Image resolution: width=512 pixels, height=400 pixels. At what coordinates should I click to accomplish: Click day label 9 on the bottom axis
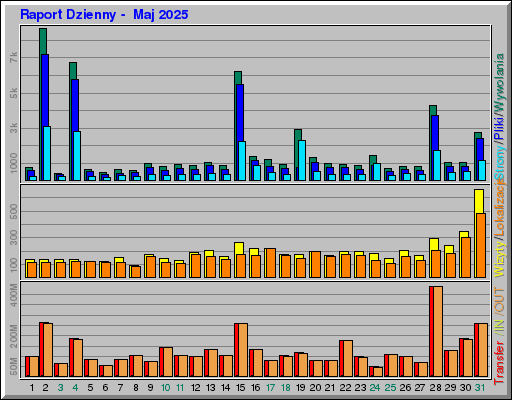coord(150,388)
